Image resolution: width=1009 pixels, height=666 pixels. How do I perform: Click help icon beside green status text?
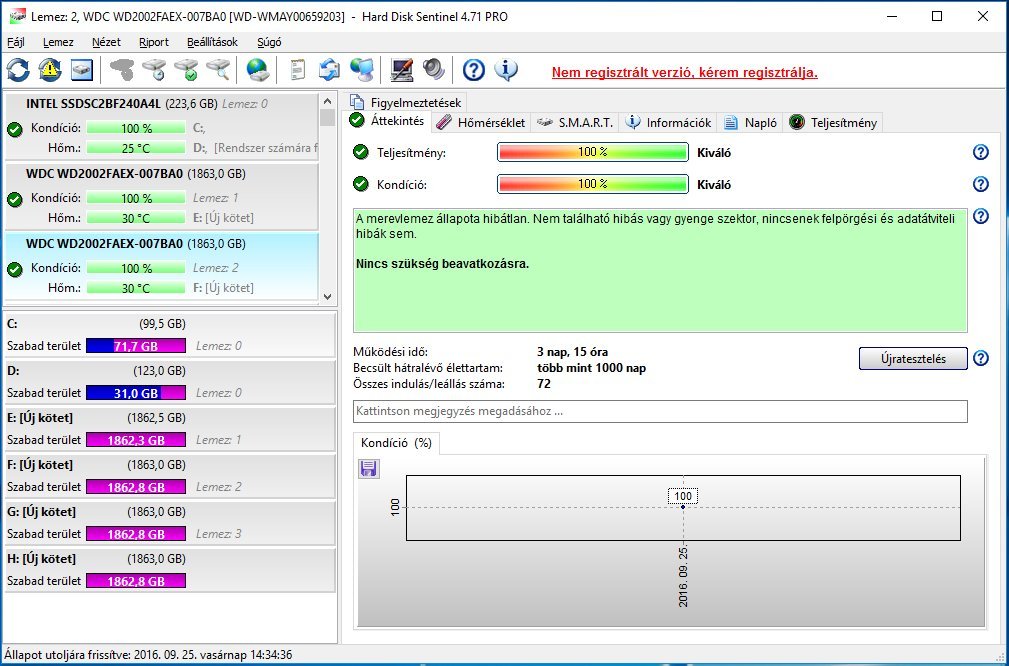pos(980,216)
